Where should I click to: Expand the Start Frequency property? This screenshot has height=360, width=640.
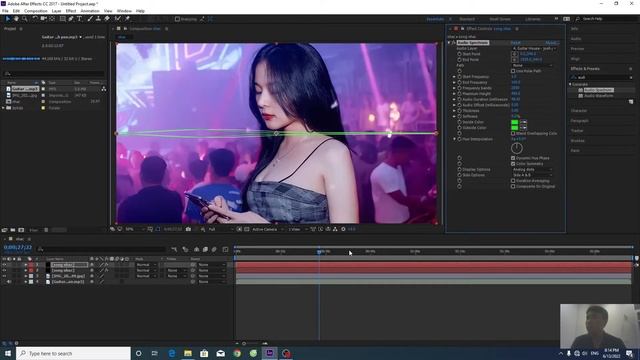[x=454, y=77]
